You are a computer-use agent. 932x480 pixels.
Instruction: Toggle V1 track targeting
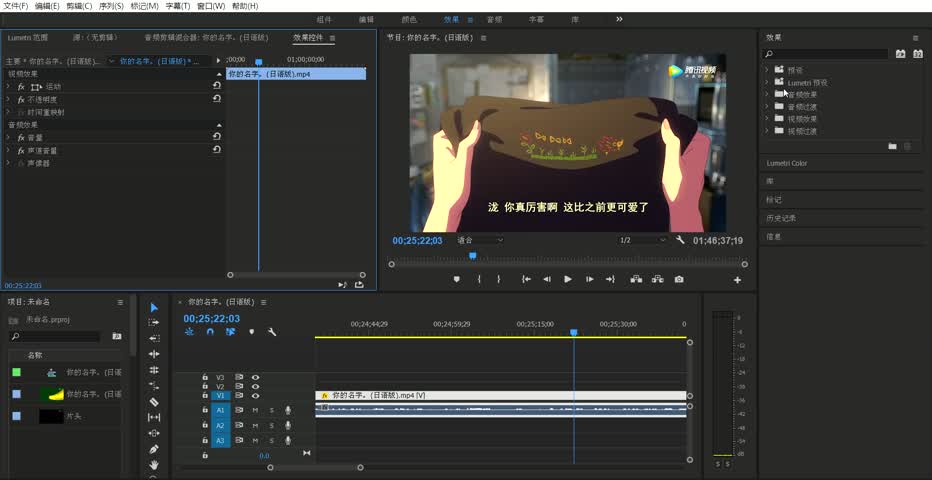coord(221,396)
